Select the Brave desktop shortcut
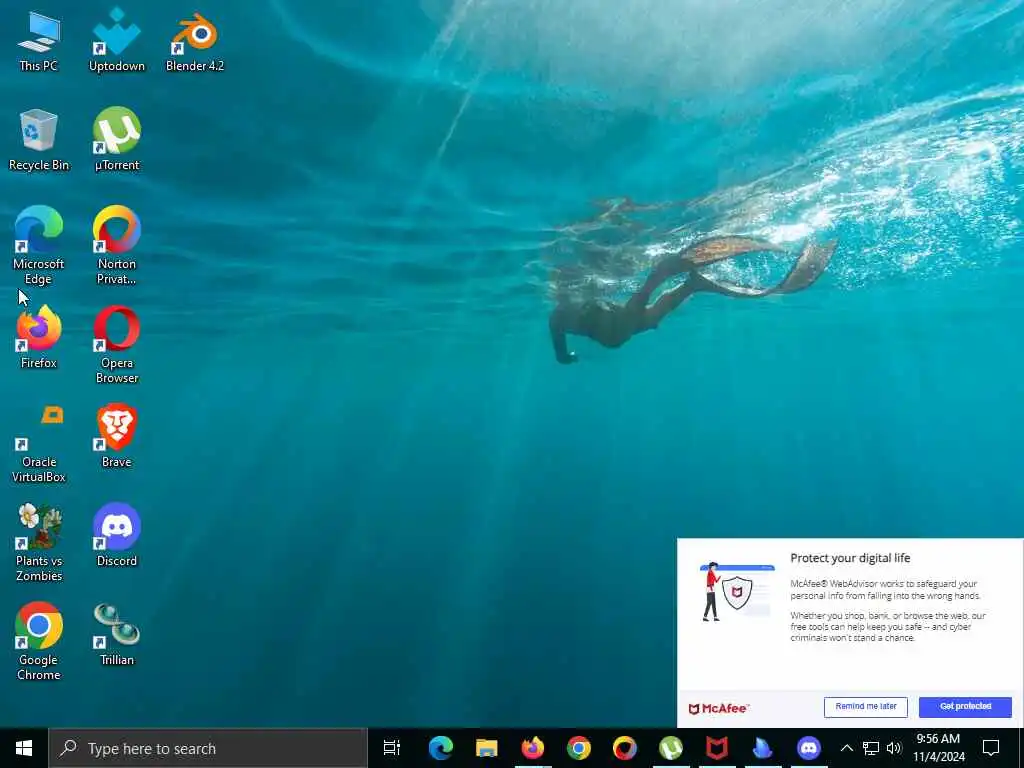 116,436
